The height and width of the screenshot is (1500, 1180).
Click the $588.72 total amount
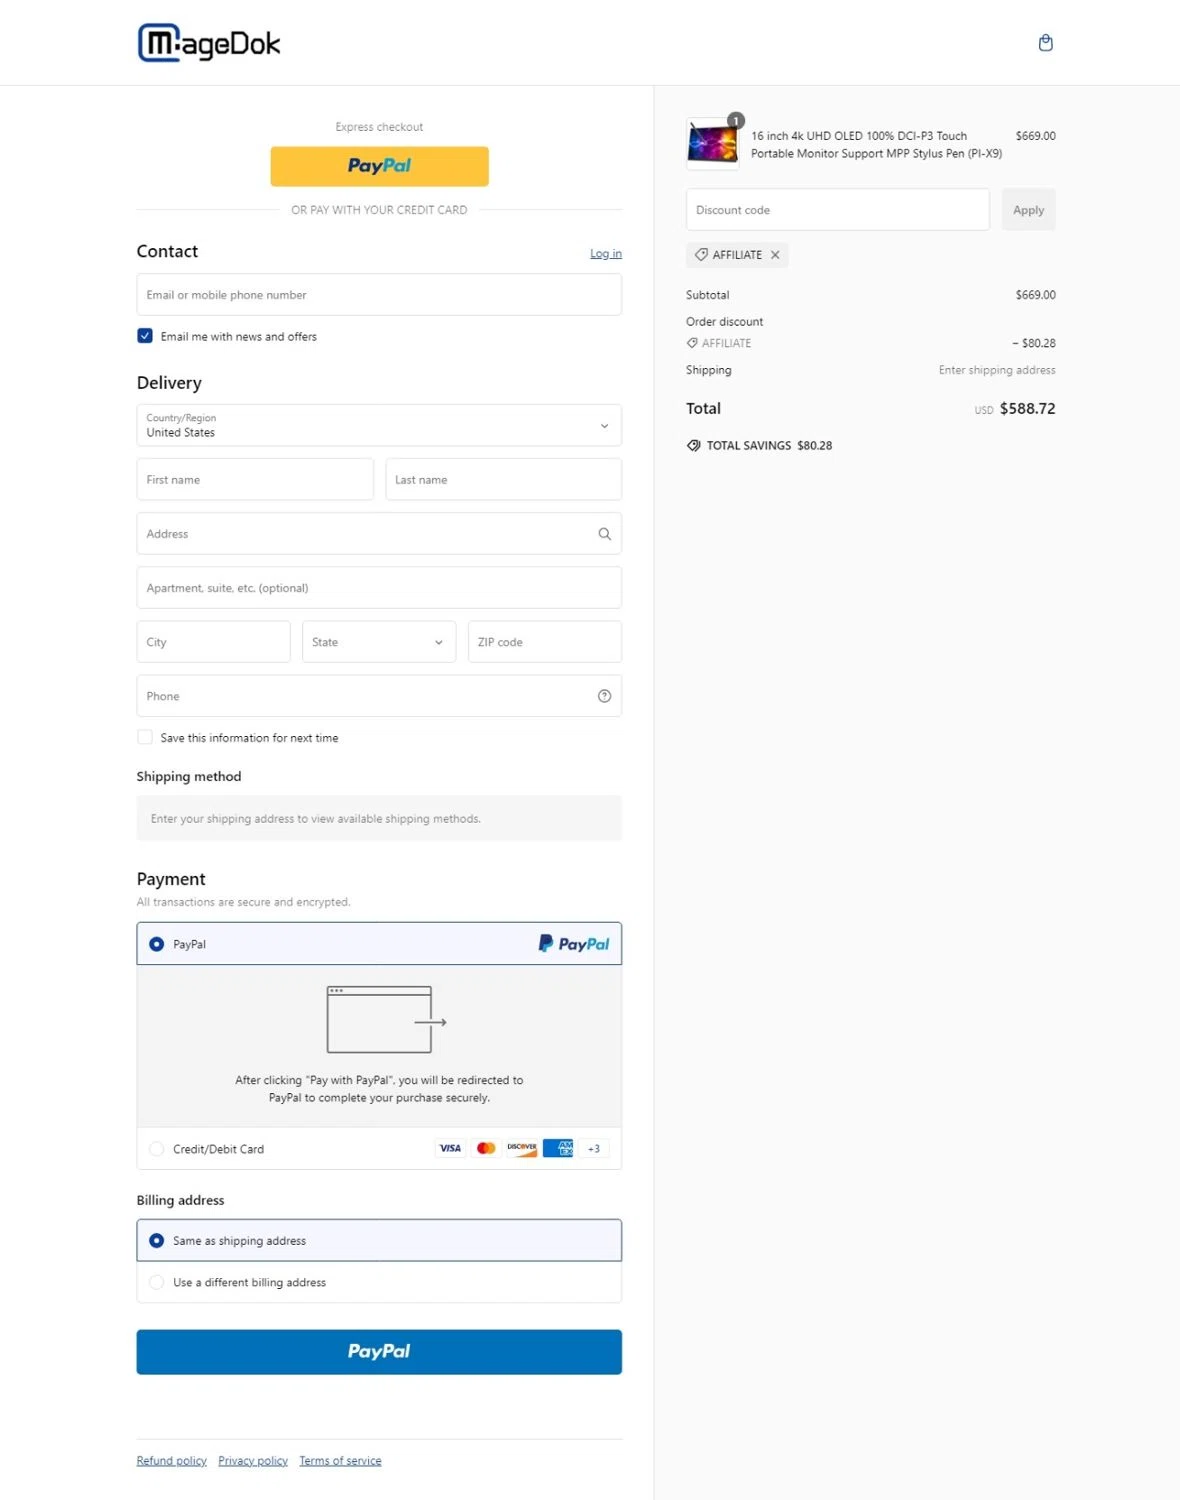tap(1027, 409)
